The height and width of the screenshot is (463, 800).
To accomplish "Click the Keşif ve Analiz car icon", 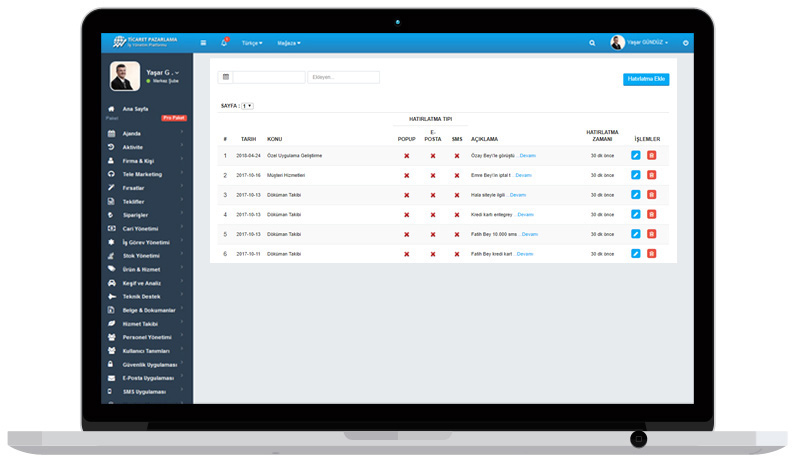I will [112, 283].
